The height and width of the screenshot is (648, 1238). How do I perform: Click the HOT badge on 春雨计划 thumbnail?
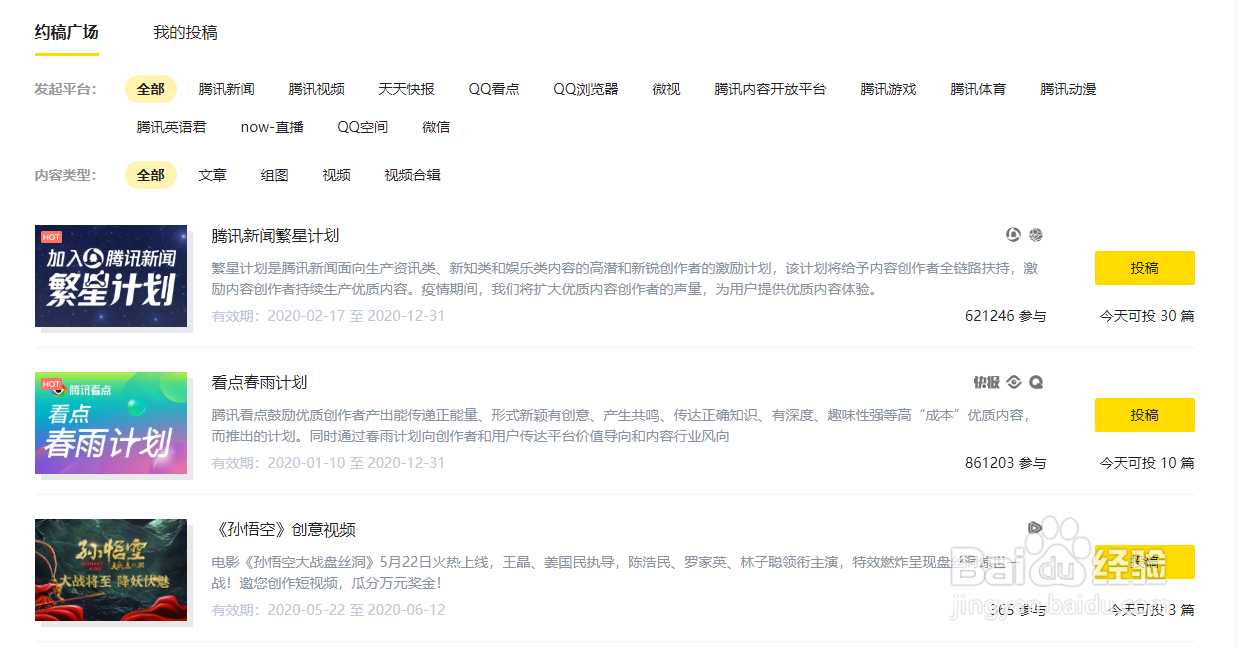(51, 384)
